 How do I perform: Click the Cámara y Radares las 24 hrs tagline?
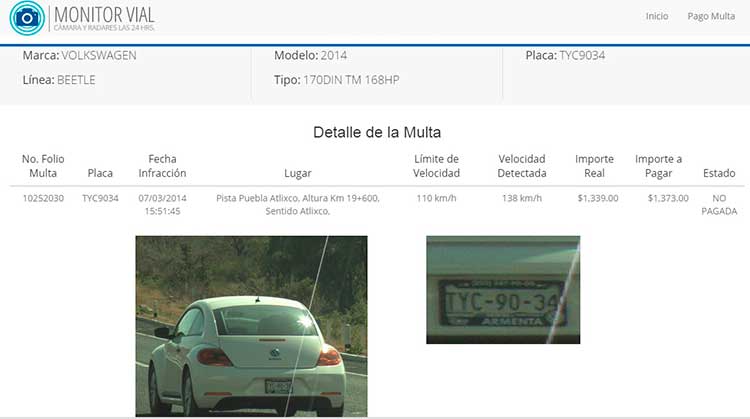(x=104, y=28)
